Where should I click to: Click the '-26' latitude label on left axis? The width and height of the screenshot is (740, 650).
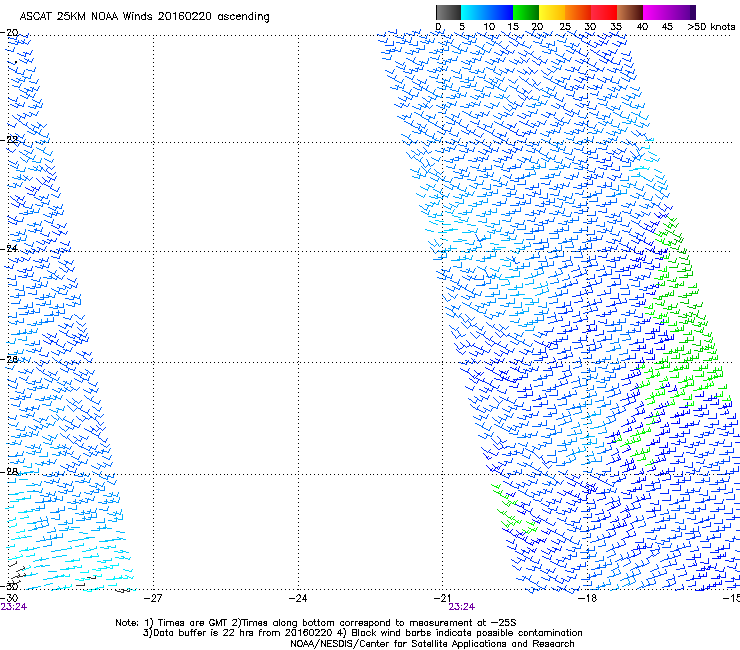coord(9,359)
